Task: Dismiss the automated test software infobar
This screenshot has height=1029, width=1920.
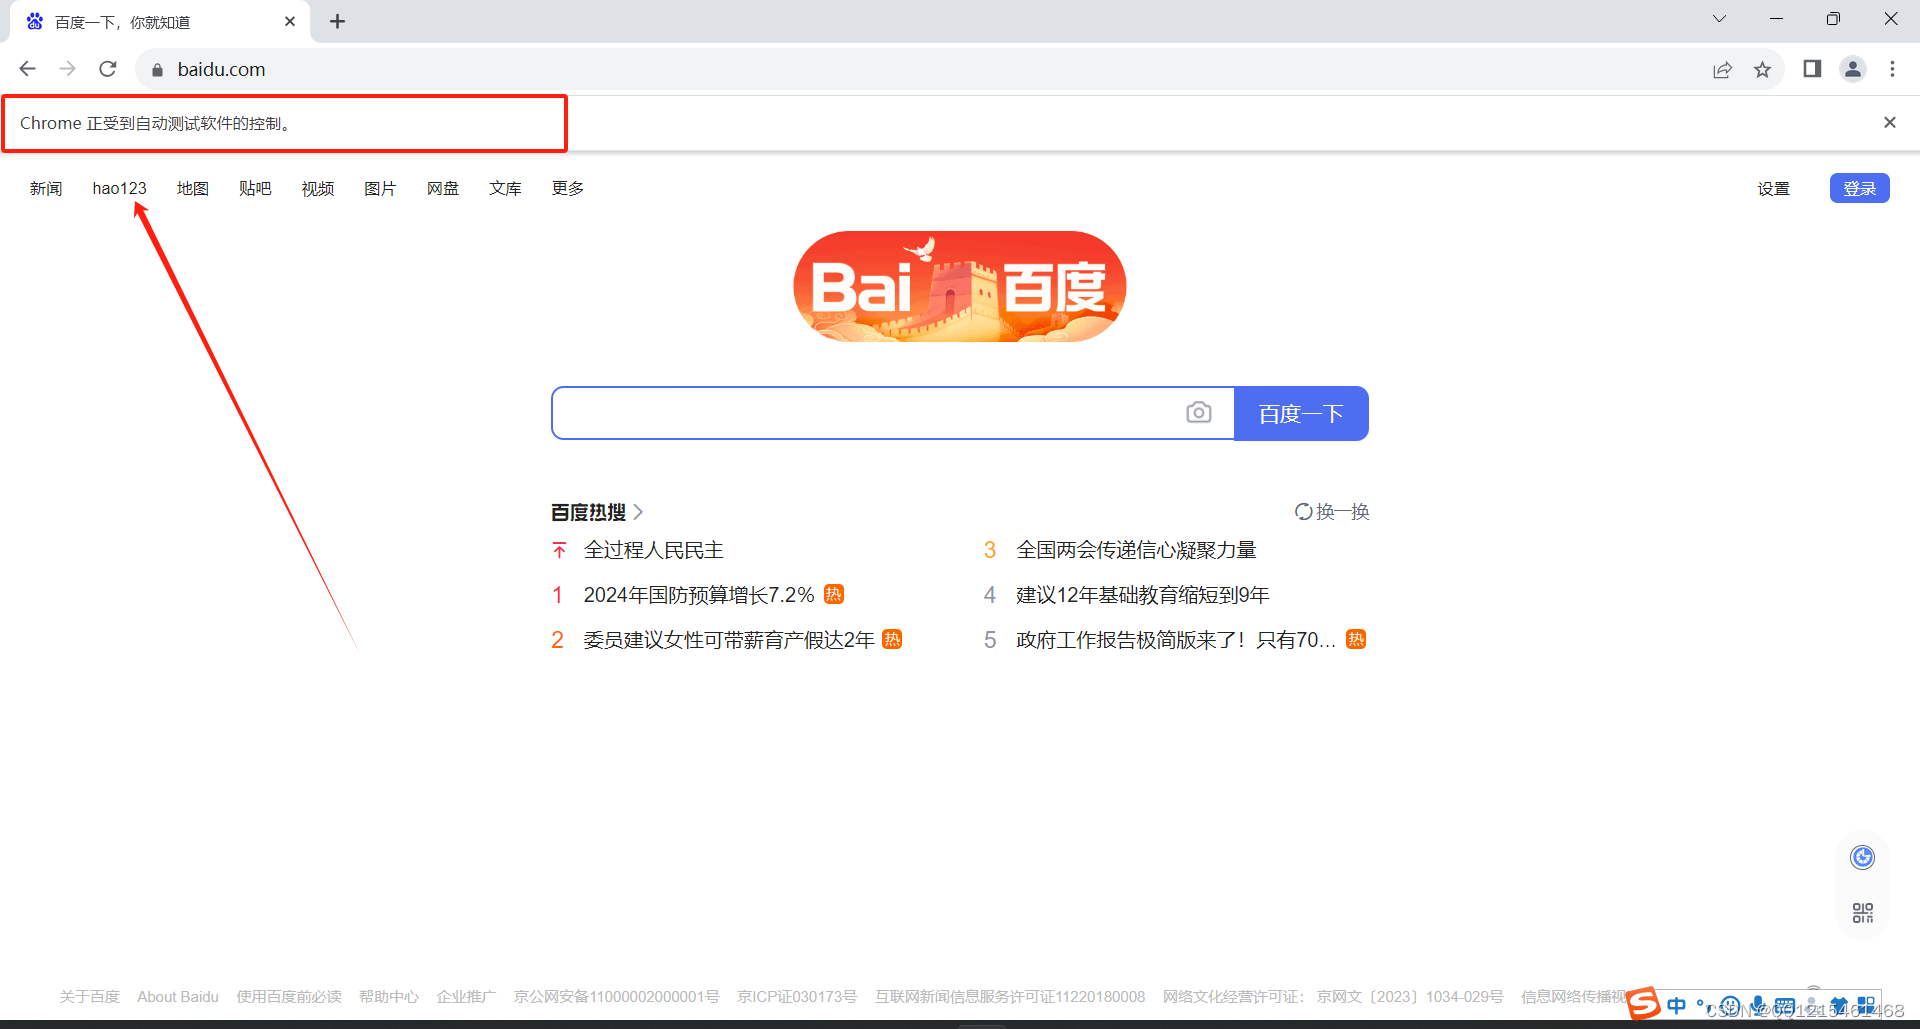Action: coord(1890,122)
